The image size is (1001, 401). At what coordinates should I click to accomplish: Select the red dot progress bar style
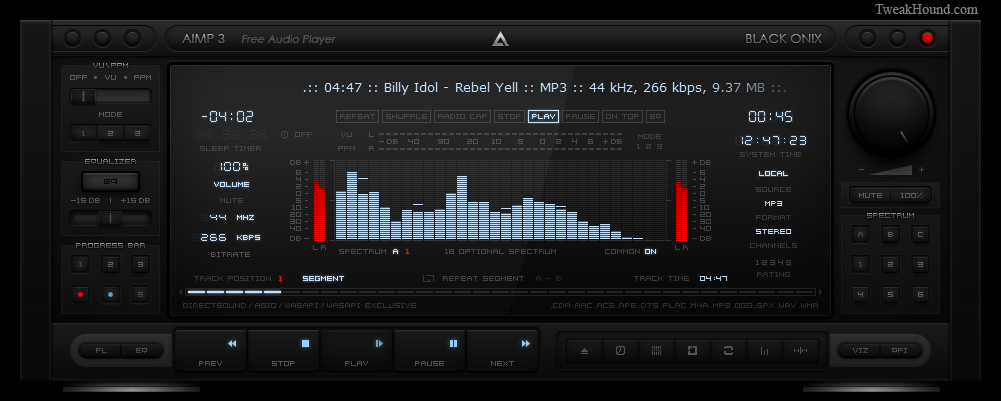point(80,294)
